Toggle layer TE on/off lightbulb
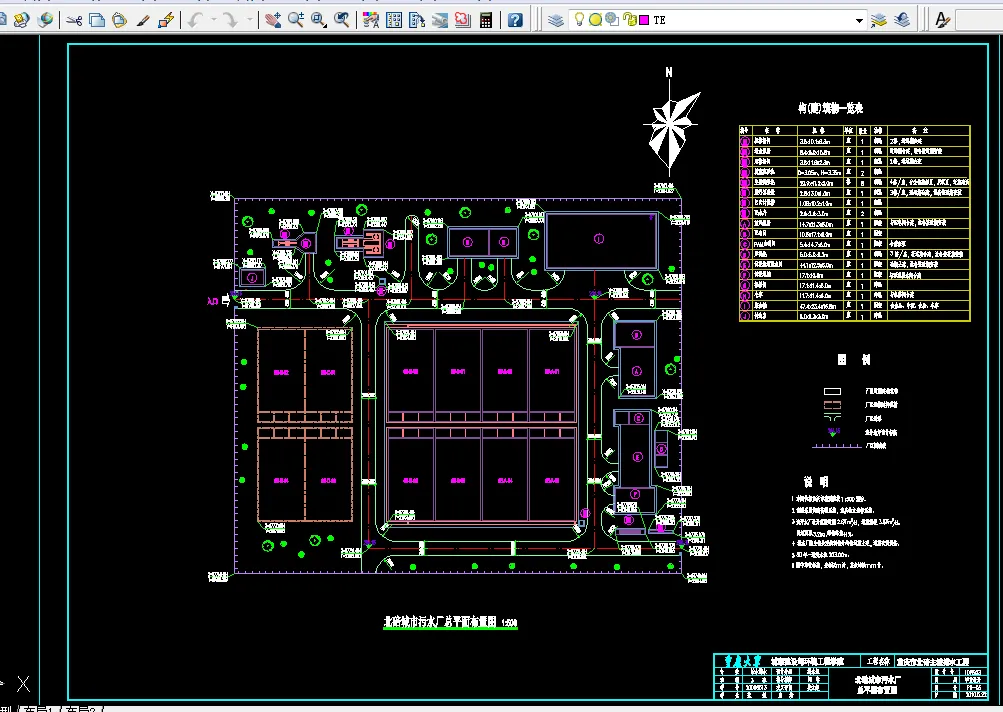 pos(580,20)
